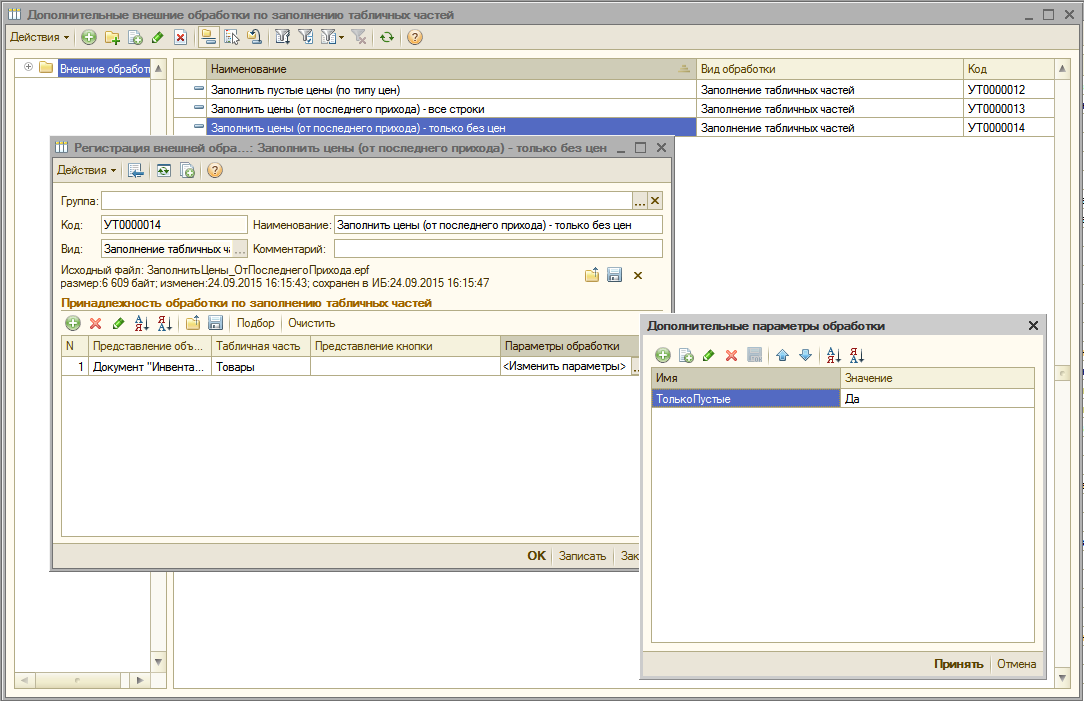
Task: Click the add new group folder icon
Action: (112, 37)
